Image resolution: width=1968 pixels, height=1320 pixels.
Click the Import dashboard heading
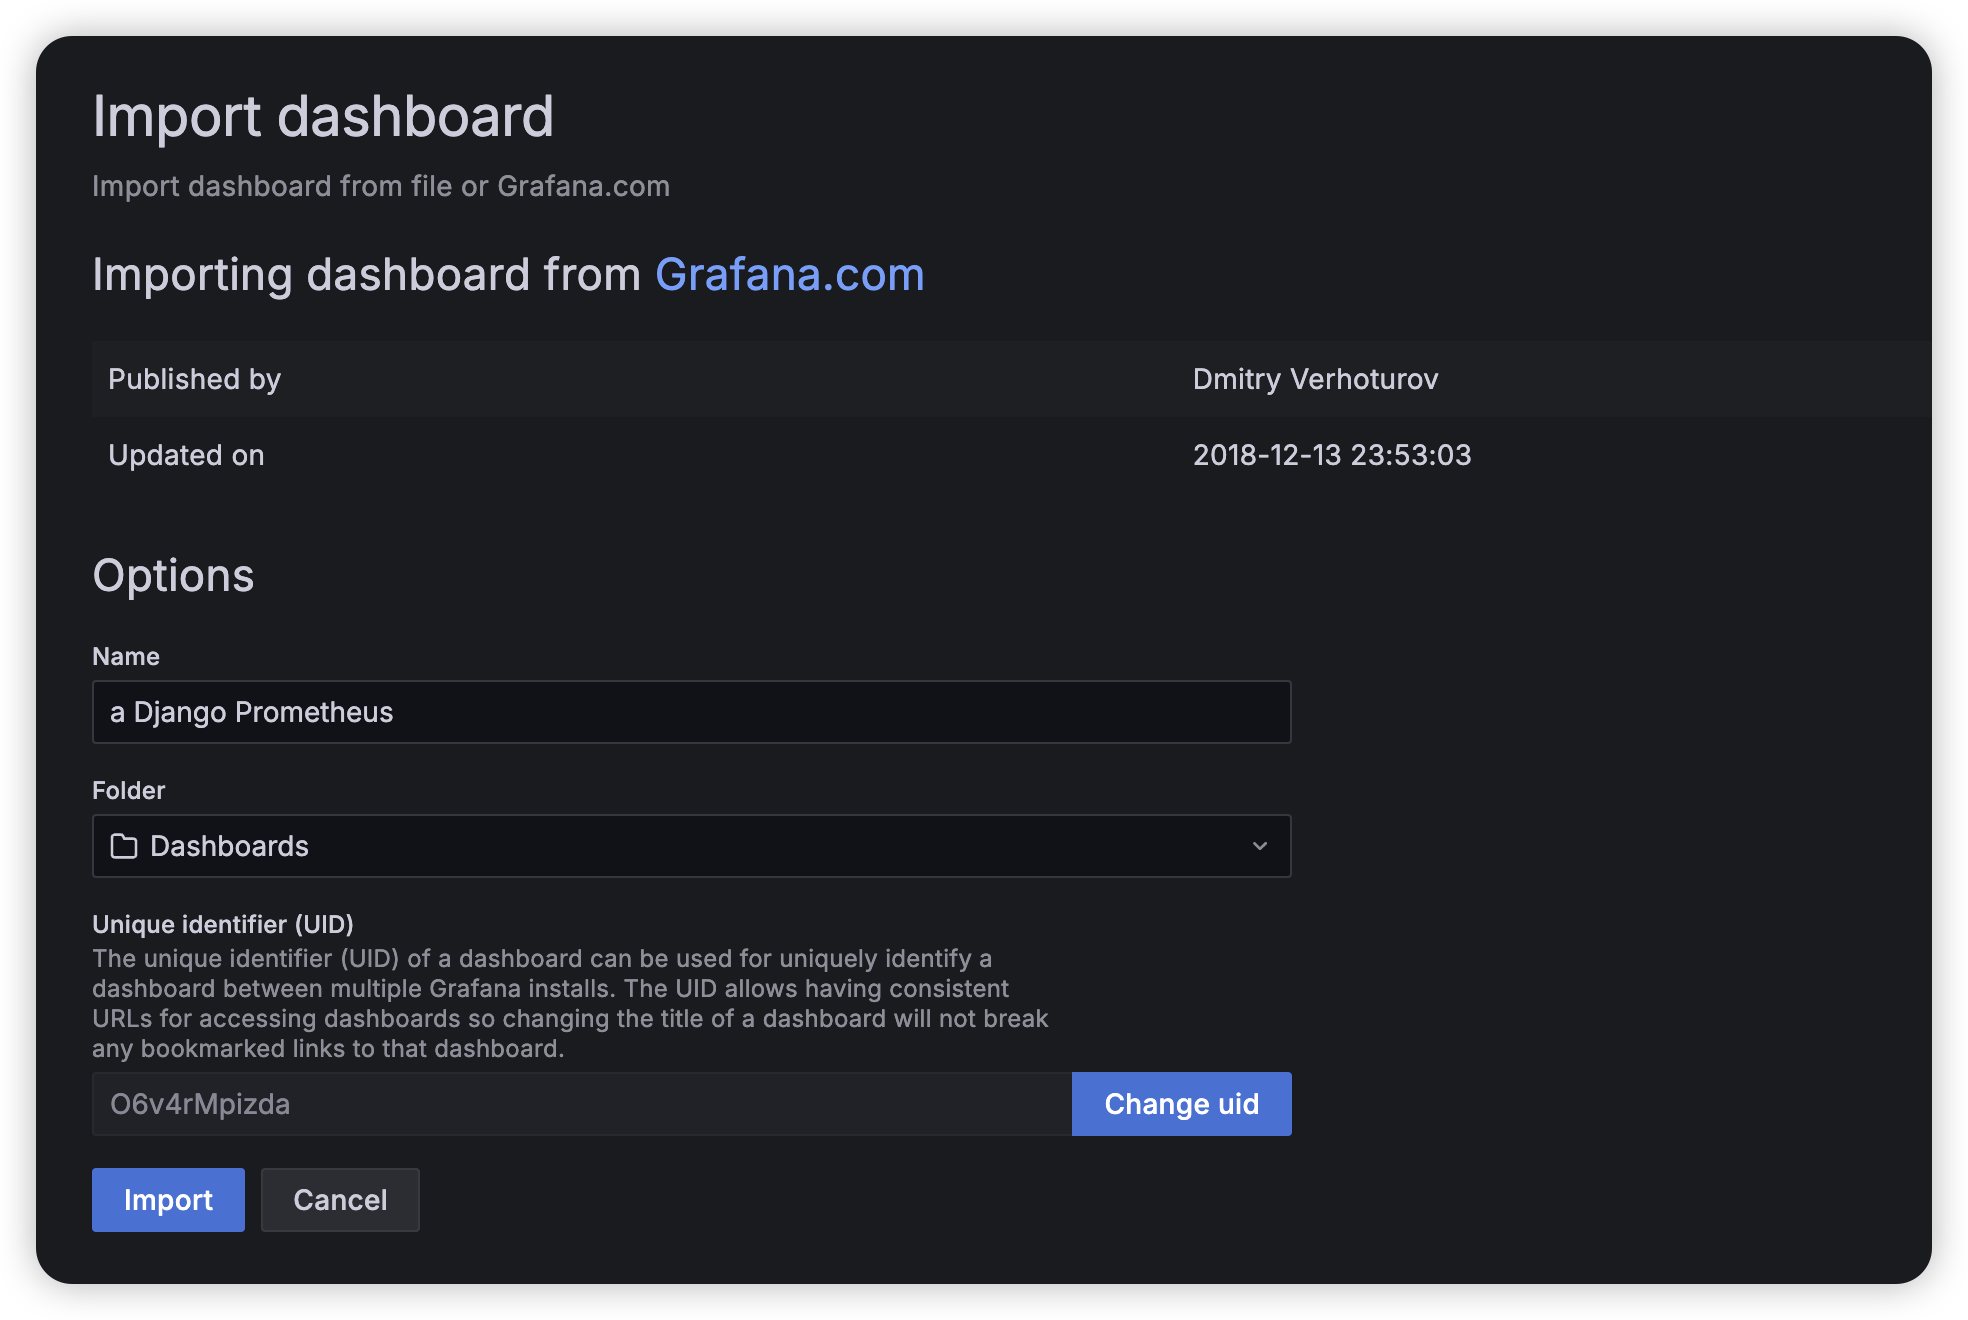[x=323, y=116]
